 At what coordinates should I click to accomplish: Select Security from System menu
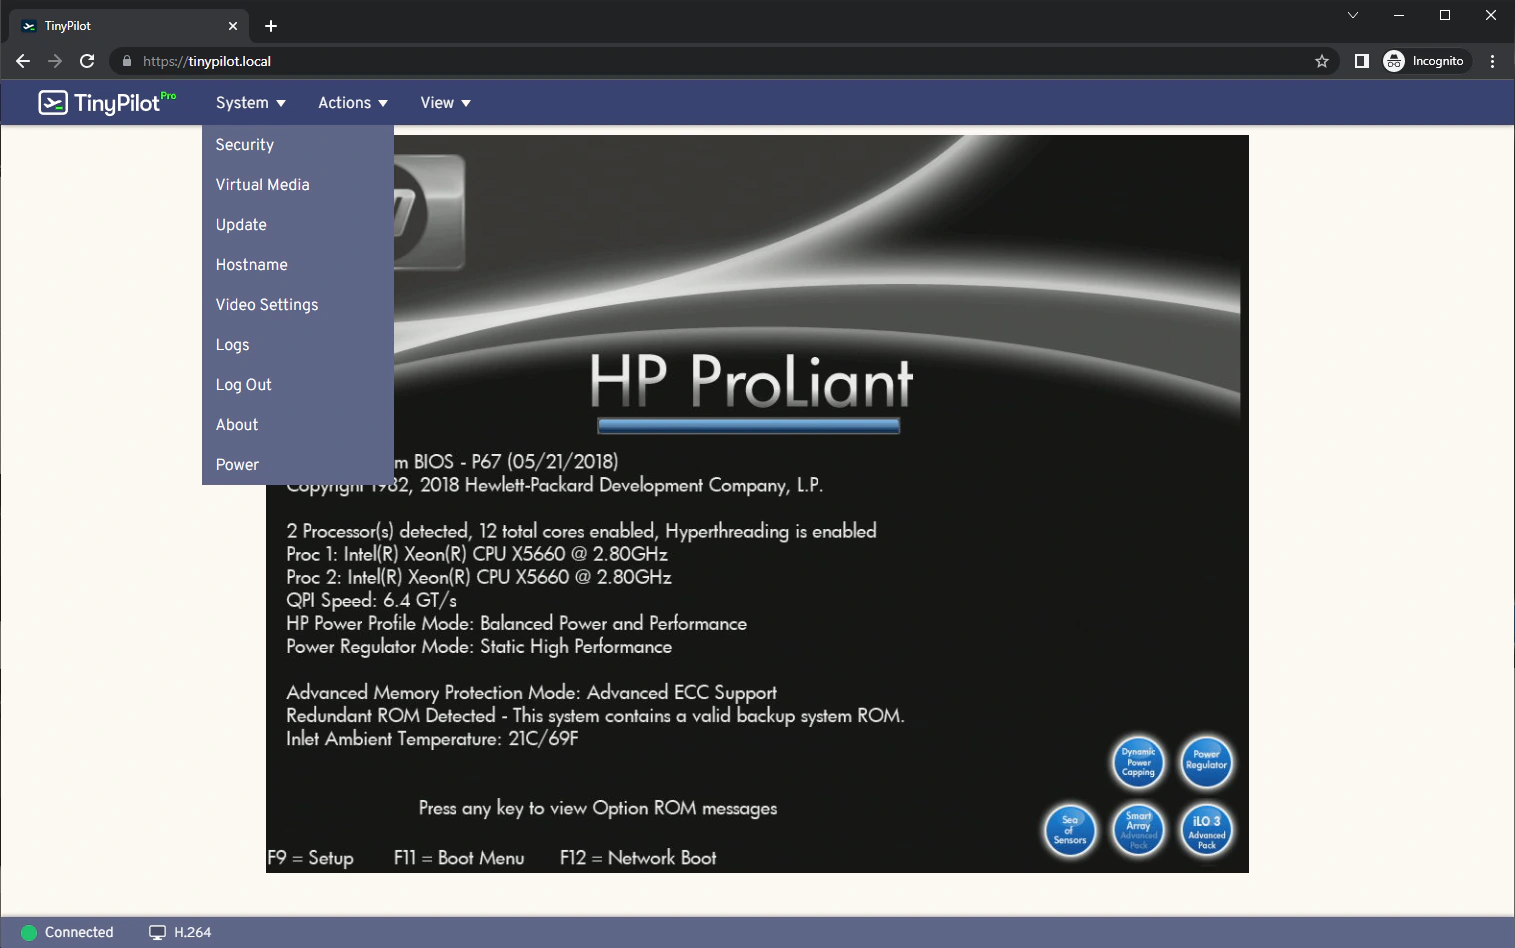coord(298,145)
